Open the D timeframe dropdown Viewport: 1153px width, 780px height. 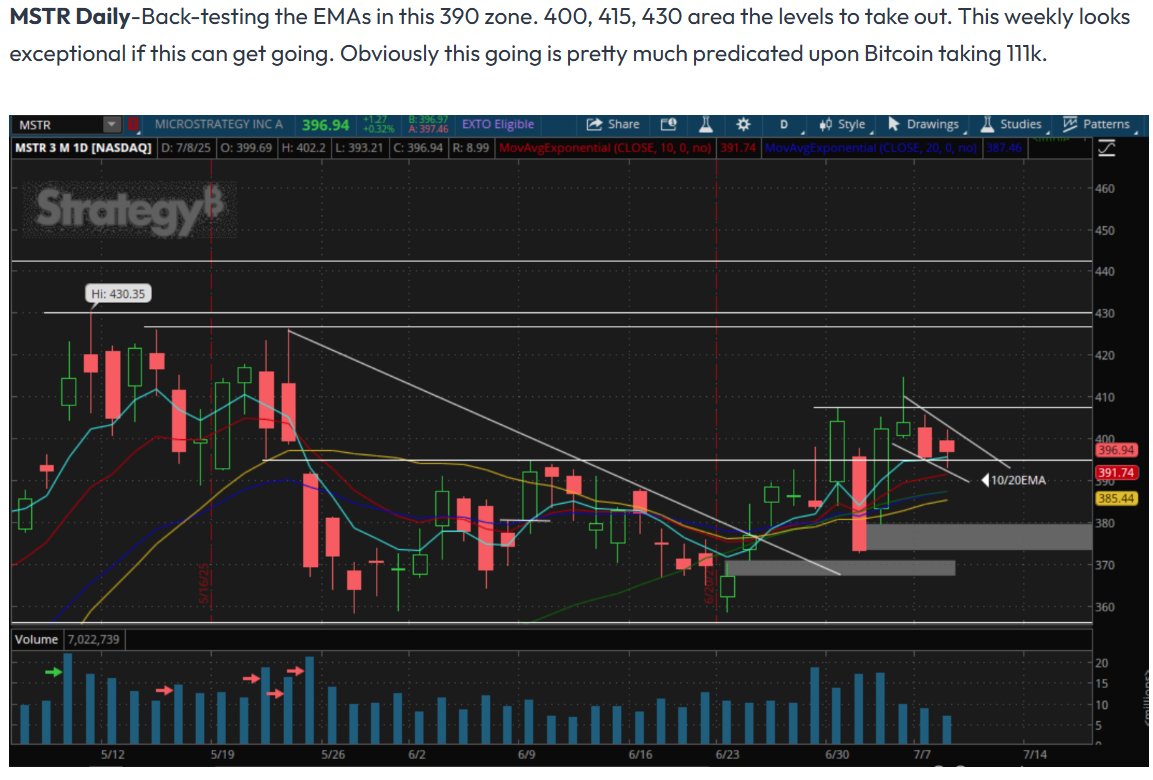[787, 124]
